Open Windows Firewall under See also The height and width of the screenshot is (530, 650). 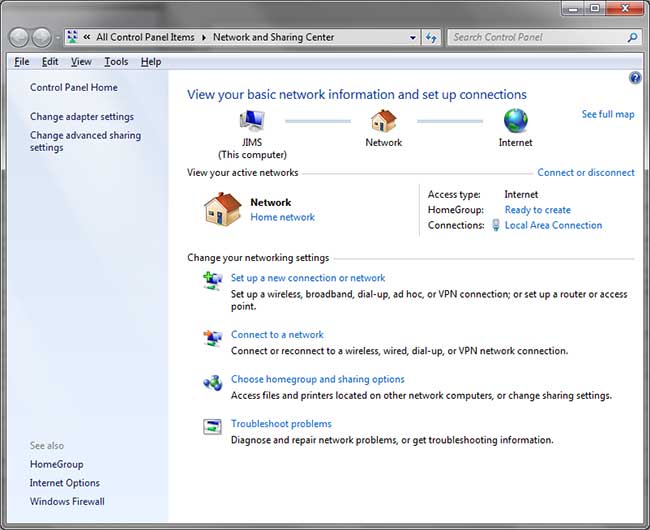pos(67,501)
